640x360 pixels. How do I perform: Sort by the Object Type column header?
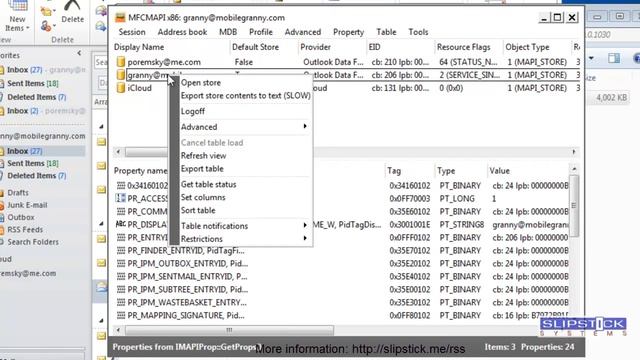[x=536, y=47]
